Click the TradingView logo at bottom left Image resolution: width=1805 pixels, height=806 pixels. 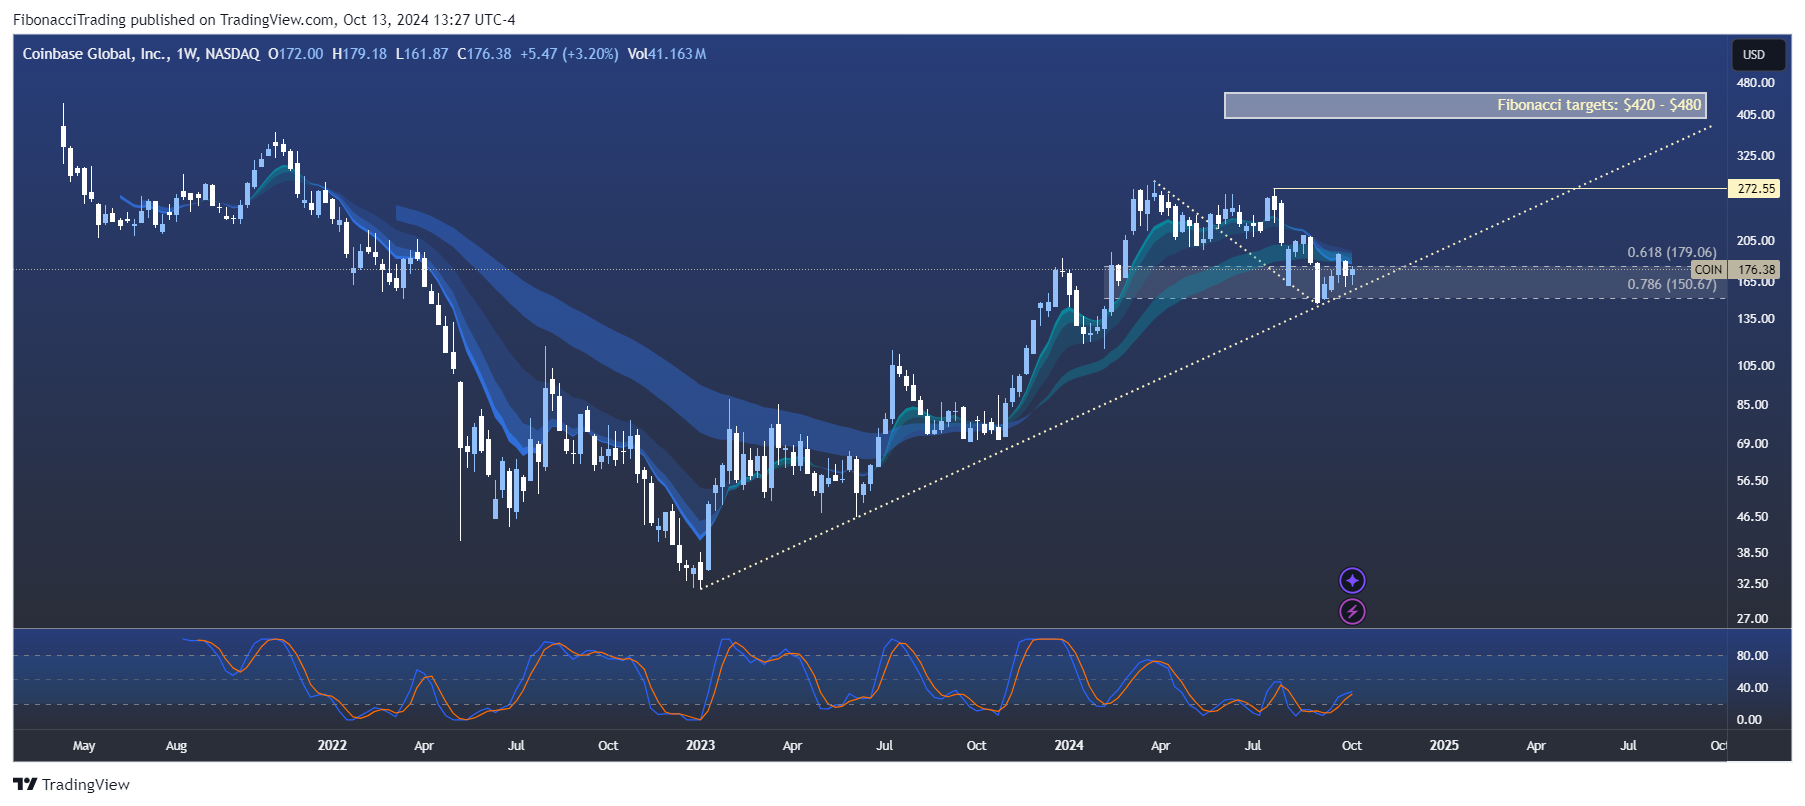point(71,784)
